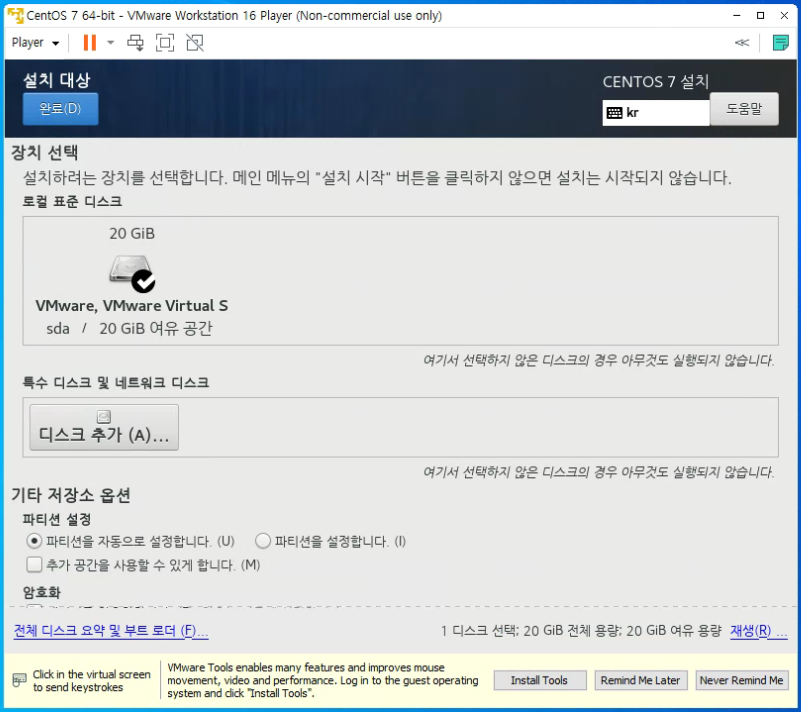801x712 pixels.
Task: Open the green notes icon
Action: 781,42
